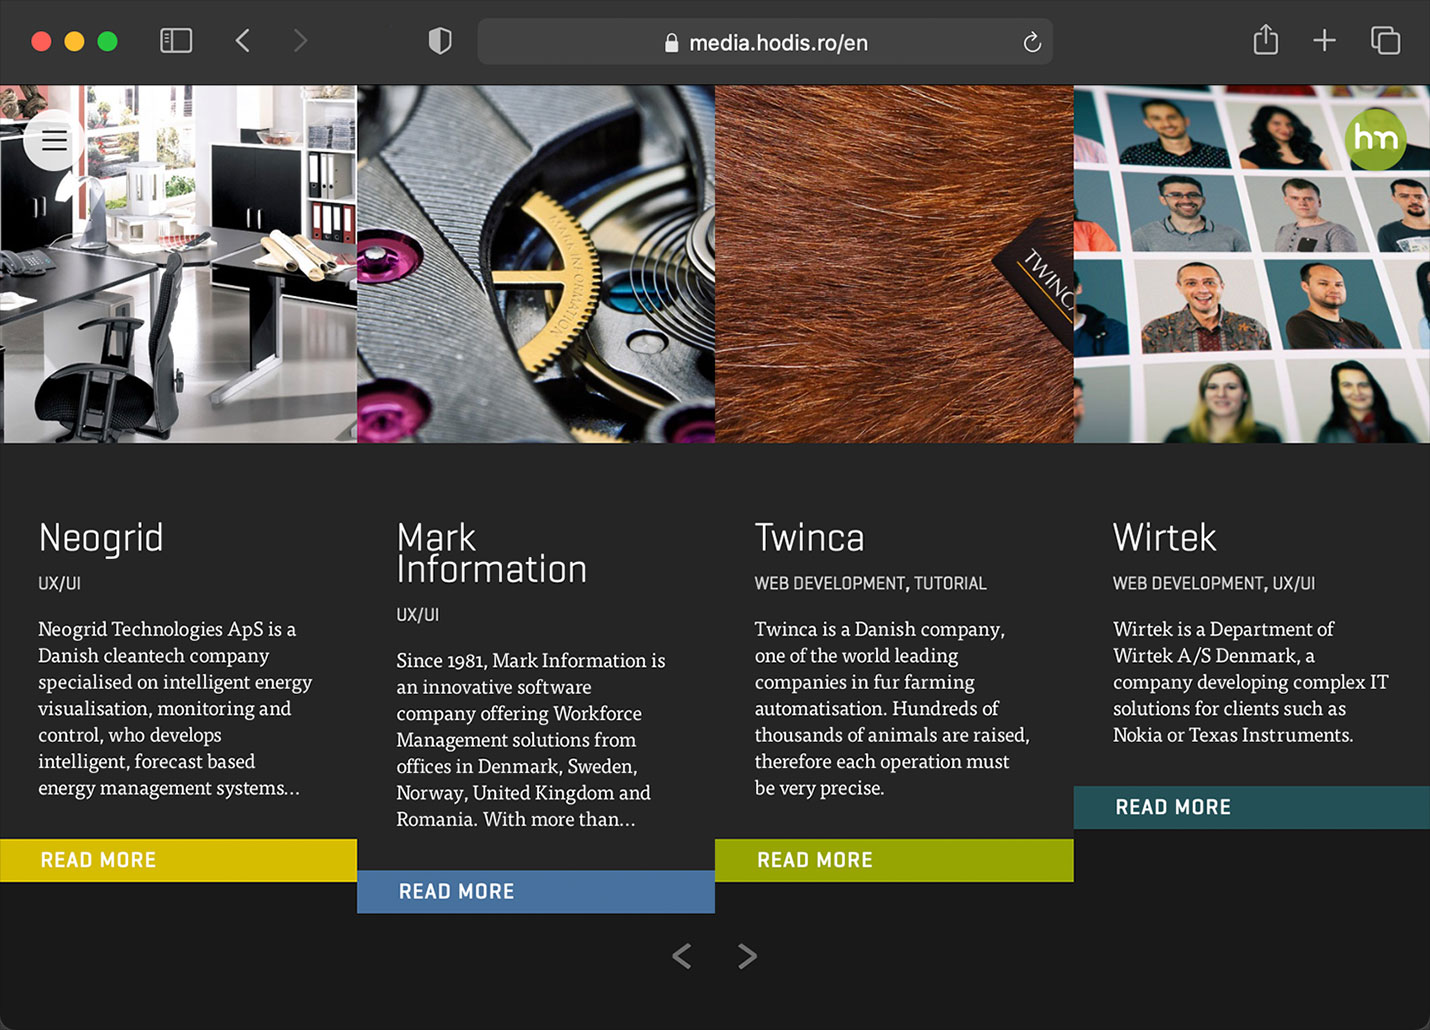The width and height of the screenshot is (1430, 1030).
Task: Open the Wirtek project title
Action: (1164, 538)
